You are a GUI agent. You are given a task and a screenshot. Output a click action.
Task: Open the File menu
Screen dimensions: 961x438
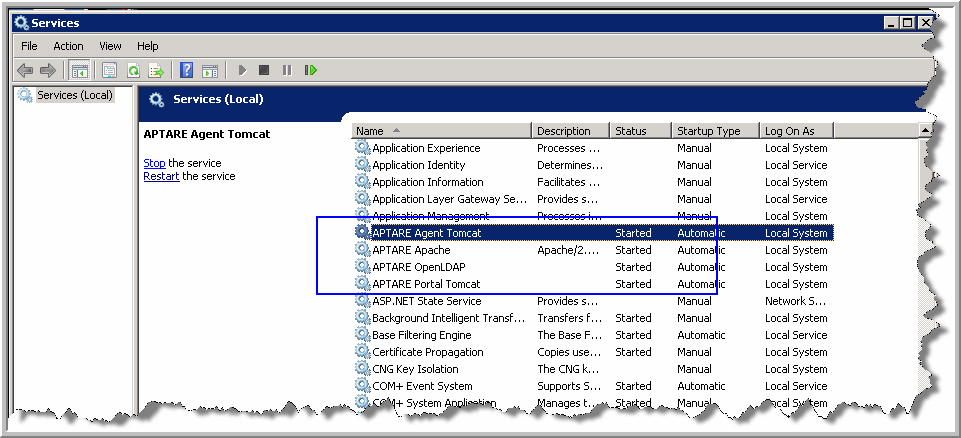coord(29,46)
